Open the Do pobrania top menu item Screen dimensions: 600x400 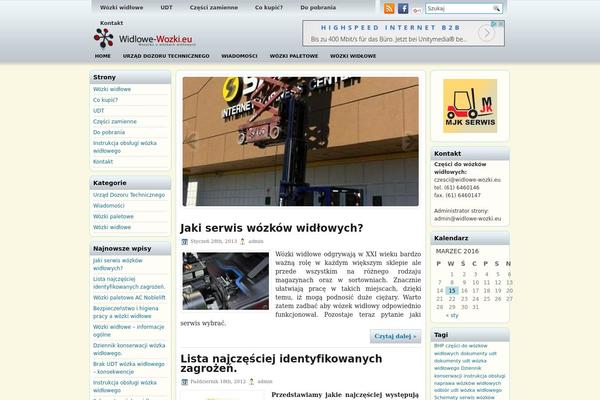(318, 7)
